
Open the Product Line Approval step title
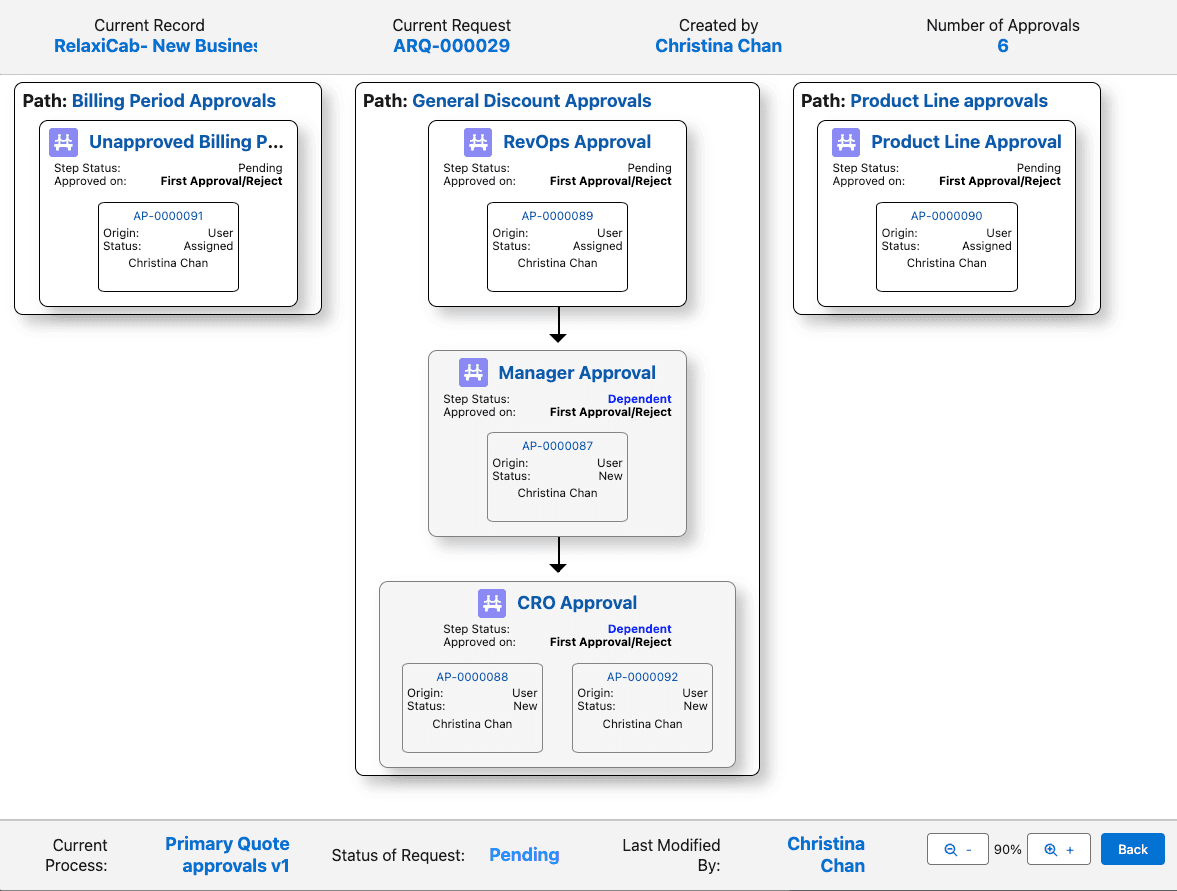(x=966, y=142)
